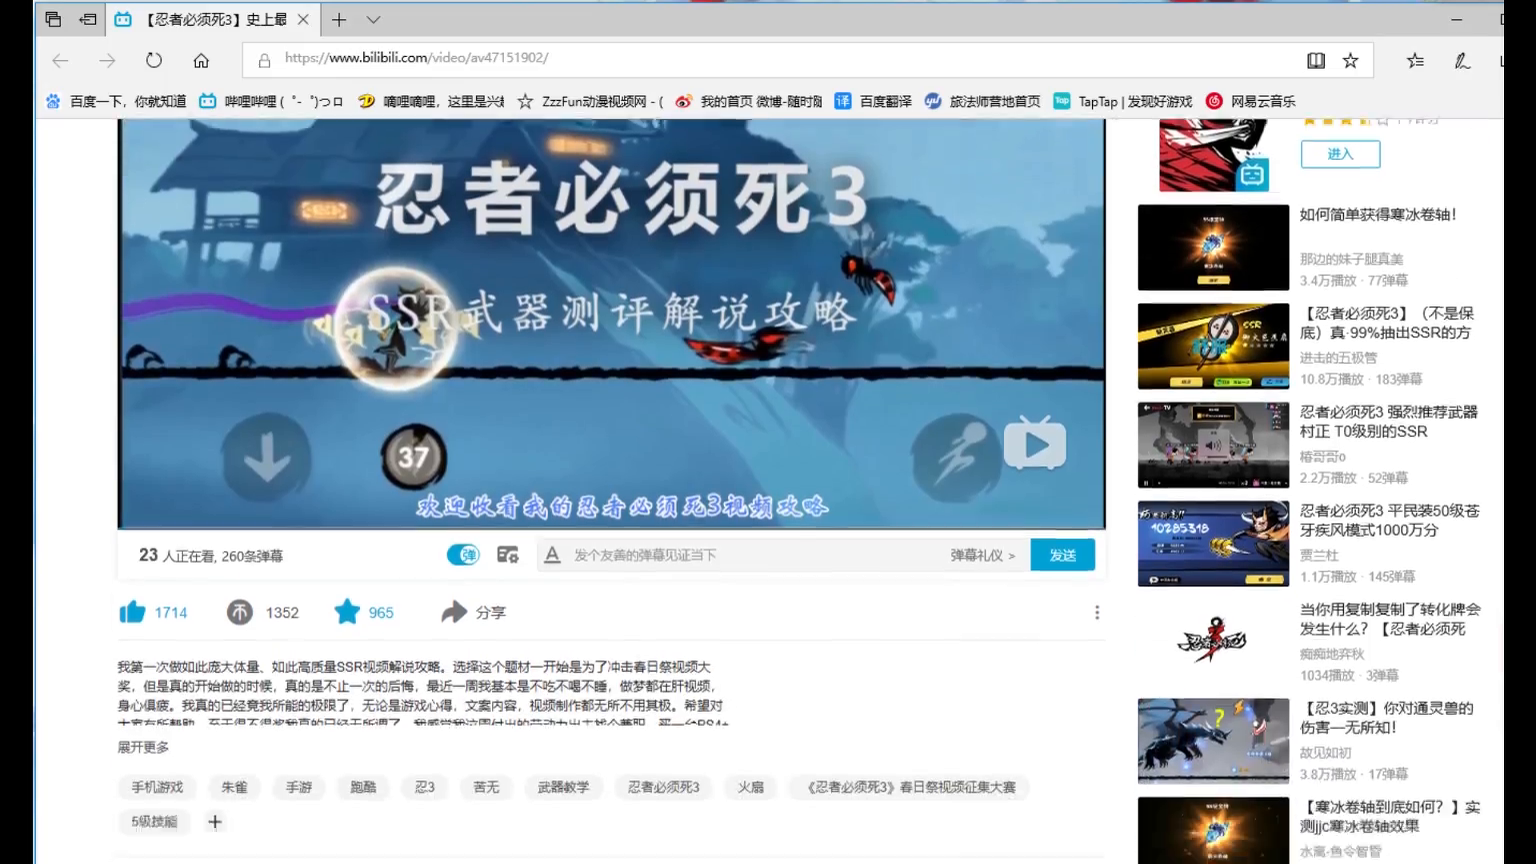Image resolution: width=1536 pixels, height=864 pixels.
Task: Open ZzzFun动漫视频网 bookmark
Action: click(x=590, y=101)
